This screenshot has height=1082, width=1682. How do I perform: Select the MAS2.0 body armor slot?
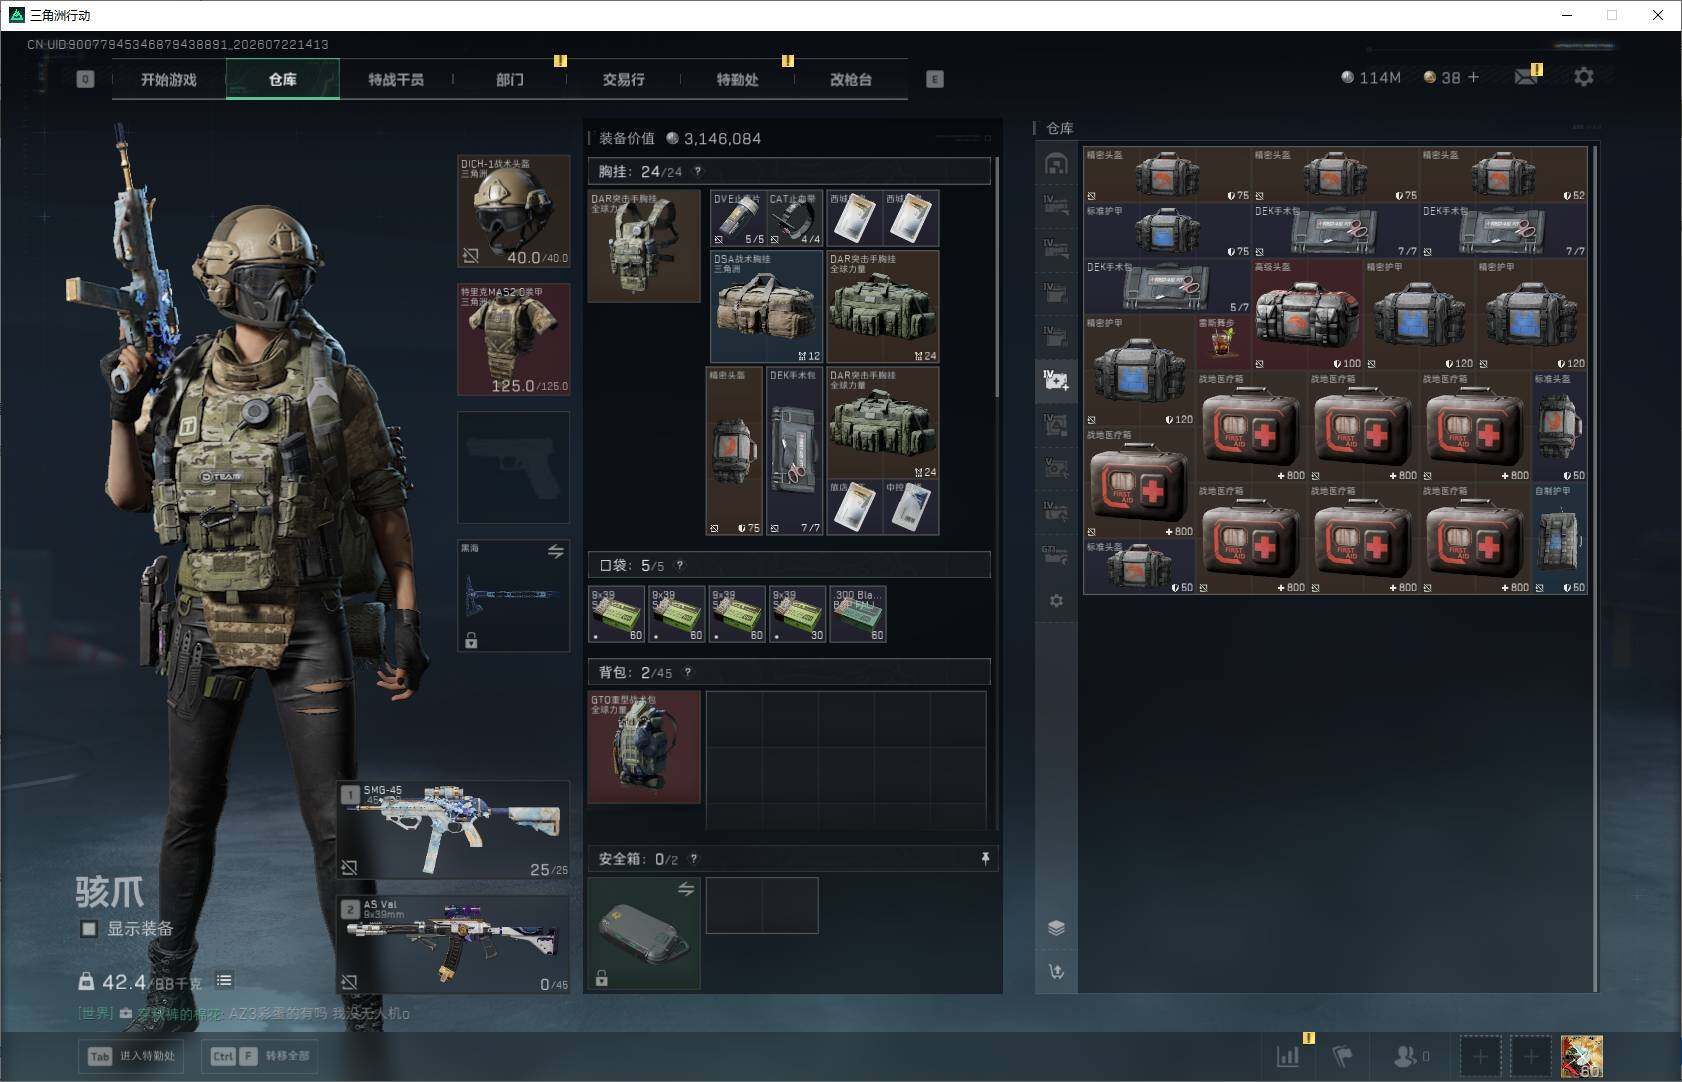pos(514,339)
